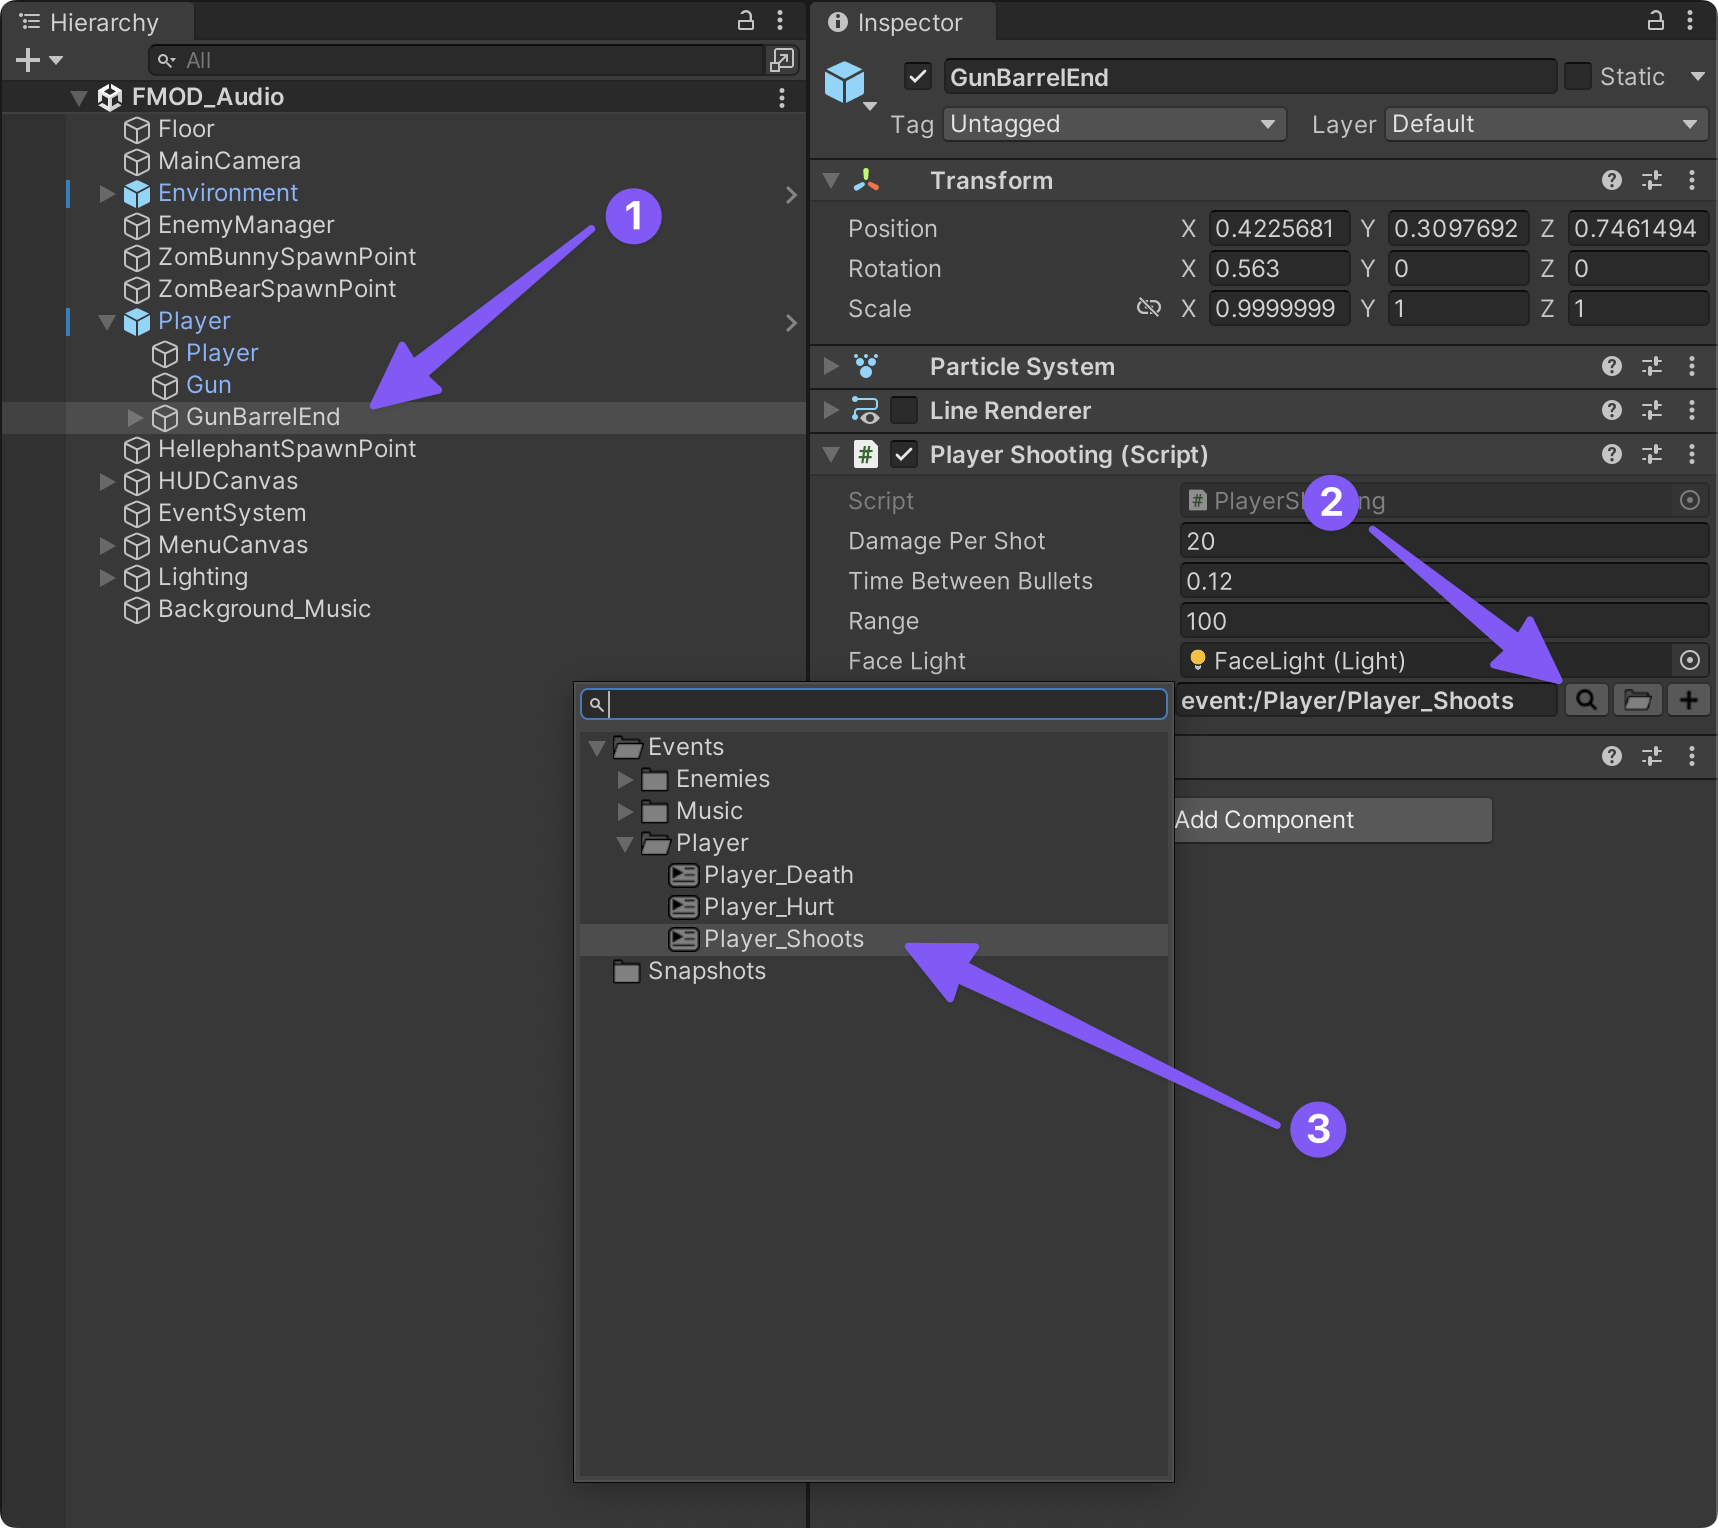
Task: Enable the Static checkbox
Action: [1578, 77]
